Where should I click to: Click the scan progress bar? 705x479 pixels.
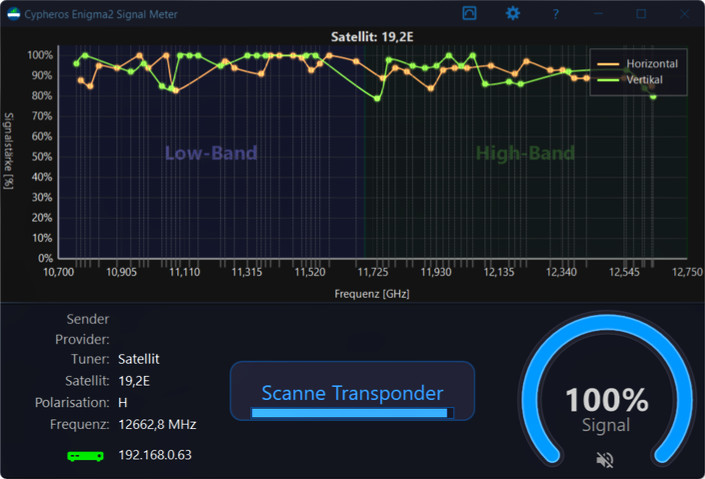352,413
